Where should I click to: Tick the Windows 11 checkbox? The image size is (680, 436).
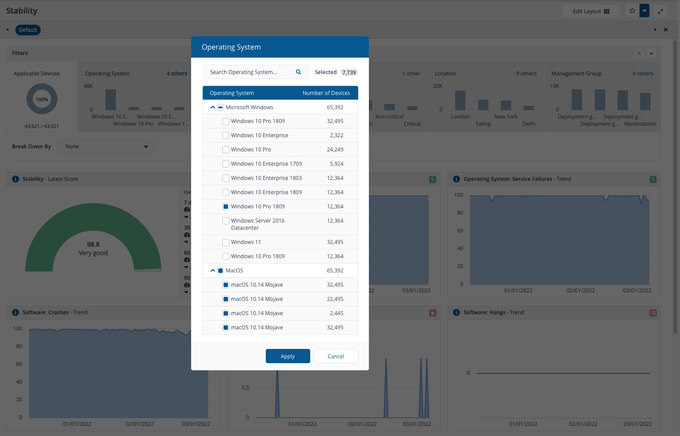(225, 242)
